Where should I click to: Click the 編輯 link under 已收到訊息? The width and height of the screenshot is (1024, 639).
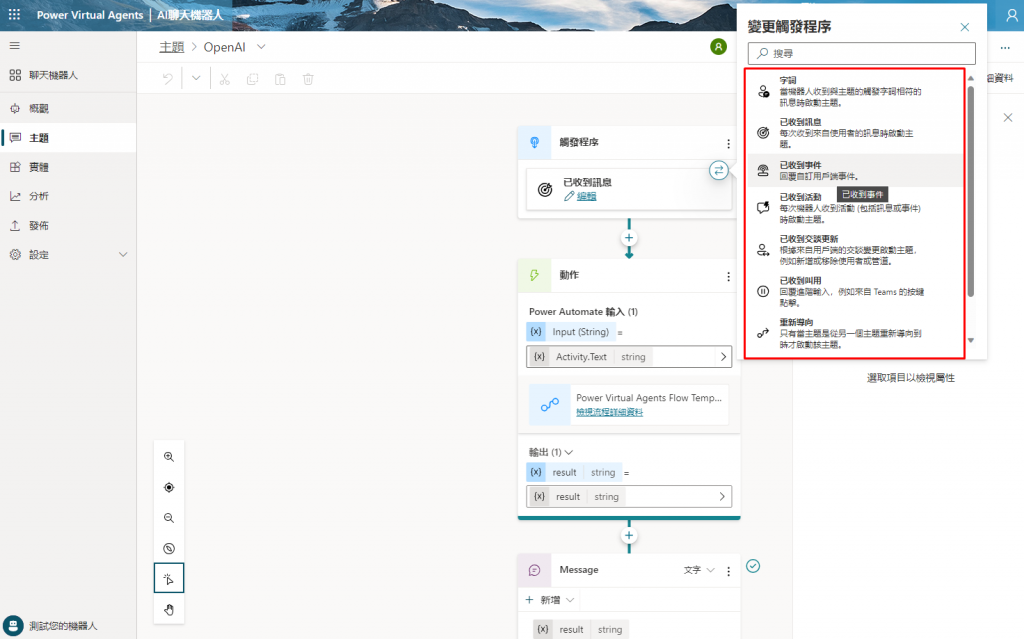click(x=586, y=196)
